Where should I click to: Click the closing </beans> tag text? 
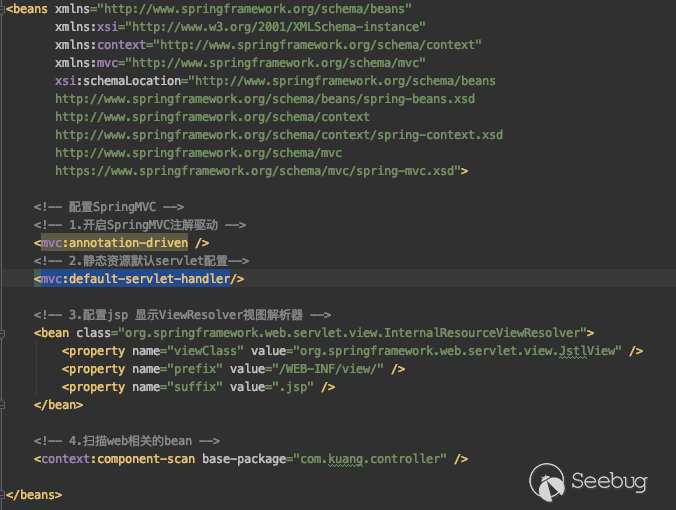[34, 495]
